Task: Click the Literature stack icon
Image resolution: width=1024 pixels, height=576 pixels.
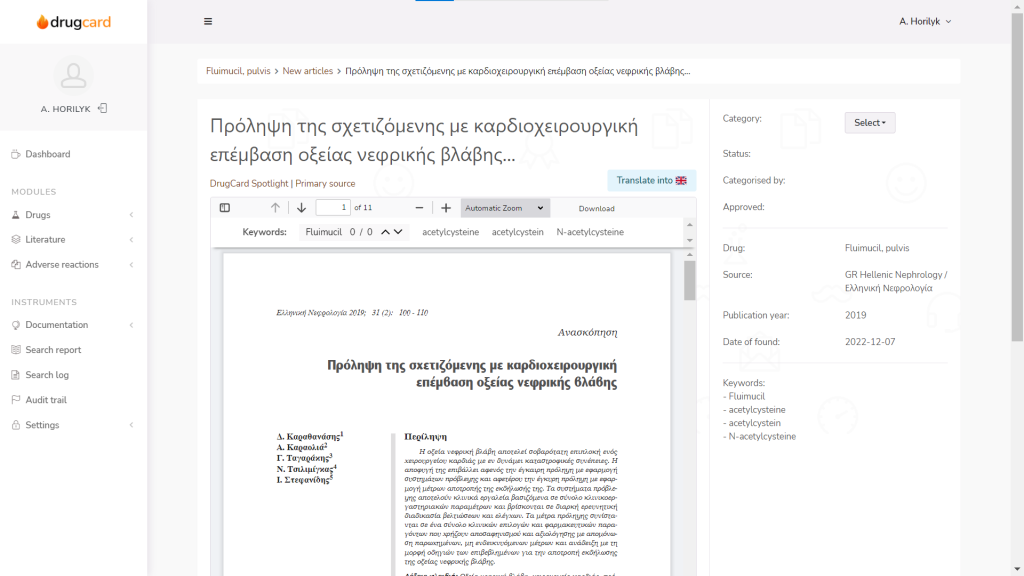Action: click(16, 240)
